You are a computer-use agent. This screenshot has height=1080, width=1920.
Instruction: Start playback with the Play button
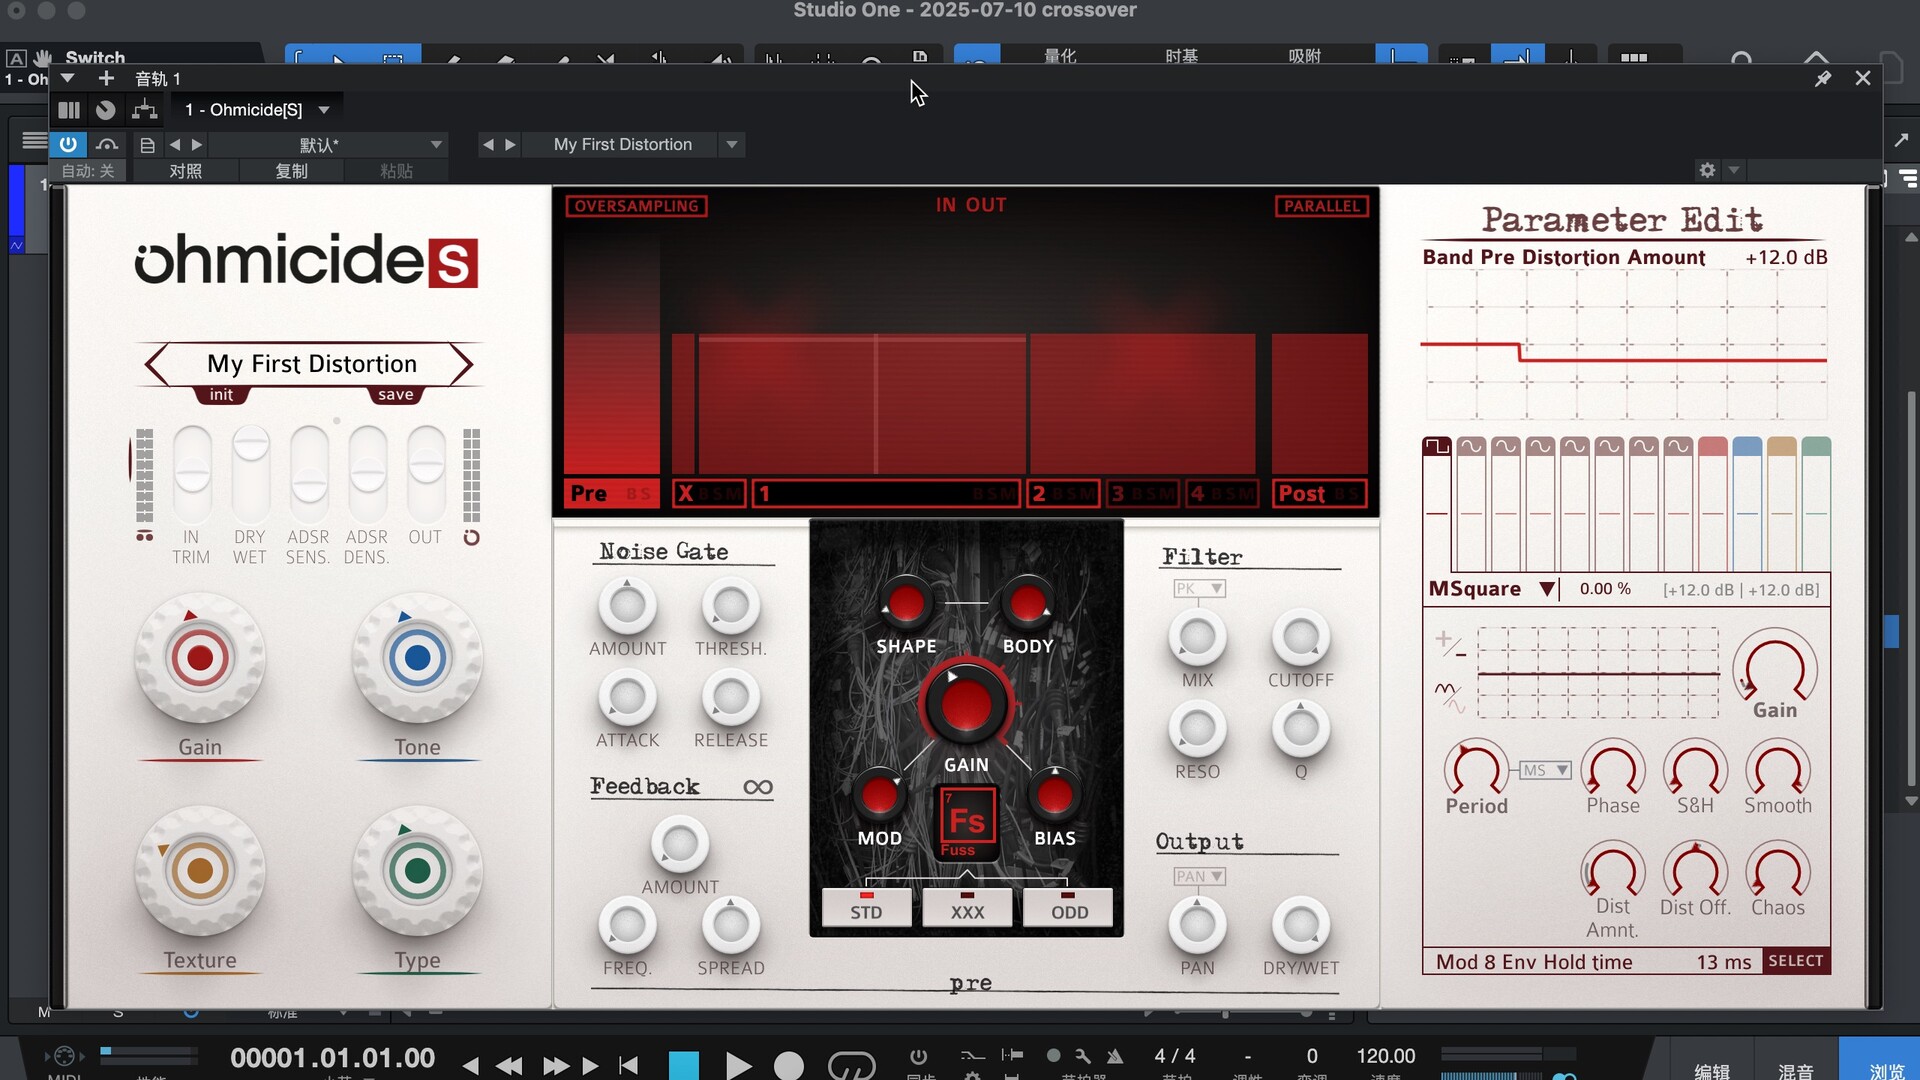coord(737,1066)
